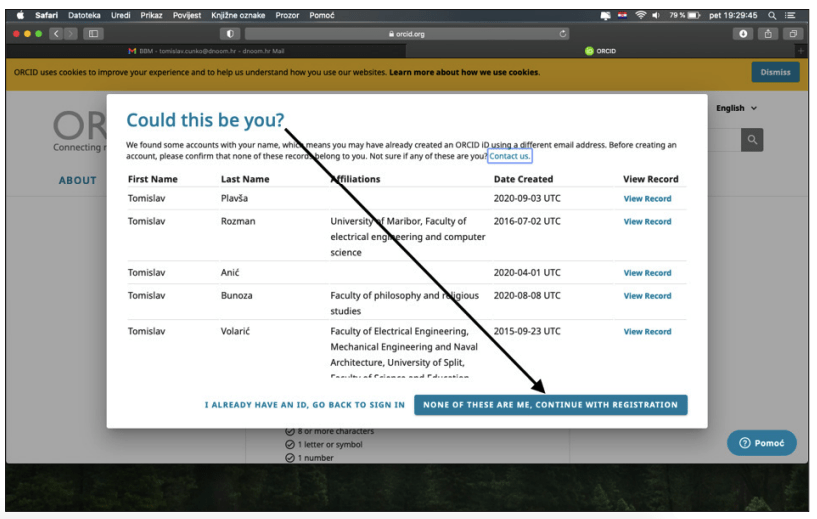Click the Croatian flag input source icon

(622, 15)
